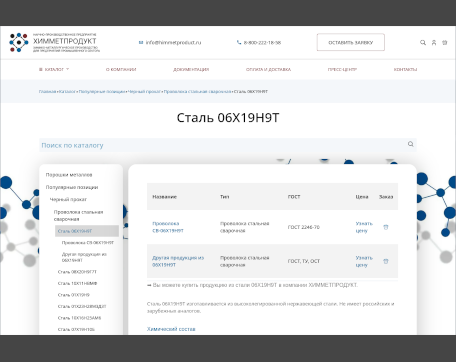Click the Тип column header
The width and height of the screenshot is (456, 362).
point(225,197)
